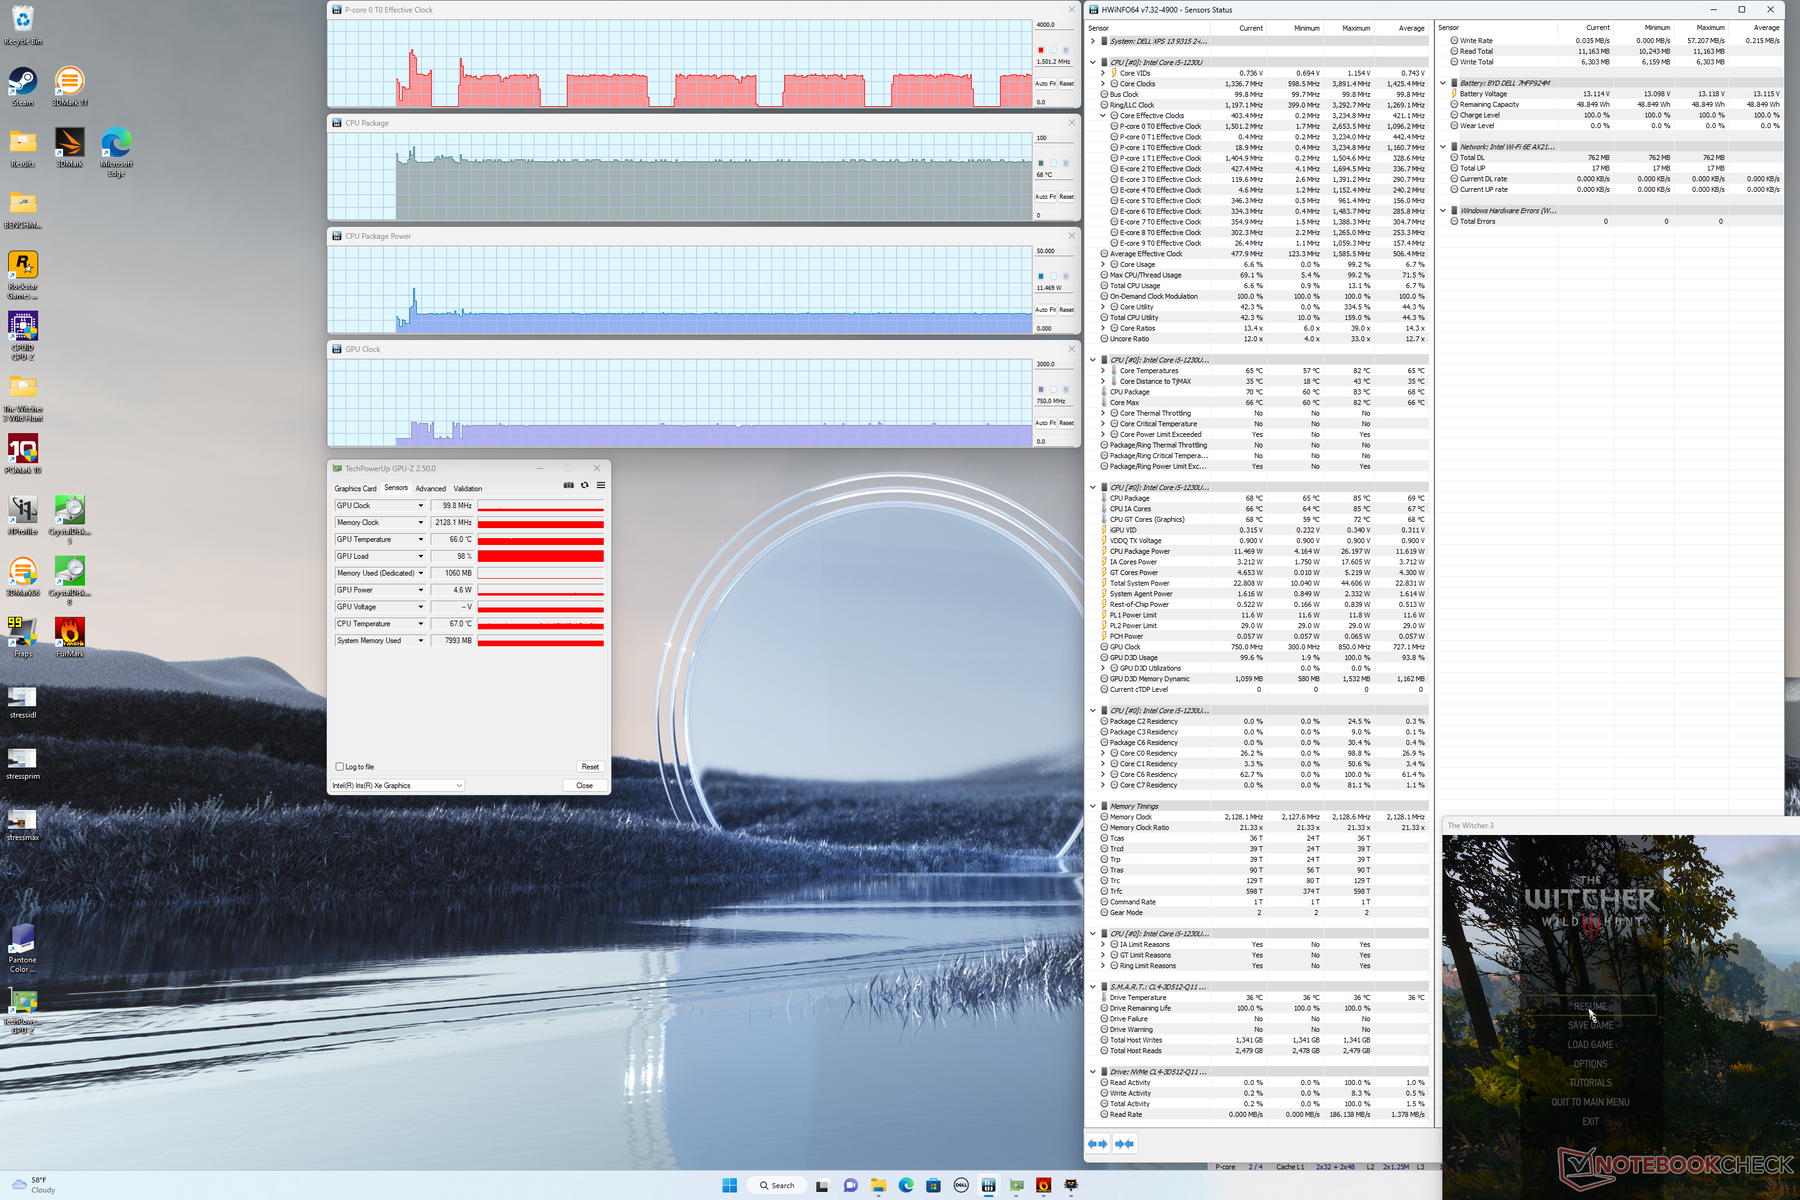Switch to HWiNFO in the taskbar
This screenshot has width=1800, height=1200.
(x=989, y=1185)
